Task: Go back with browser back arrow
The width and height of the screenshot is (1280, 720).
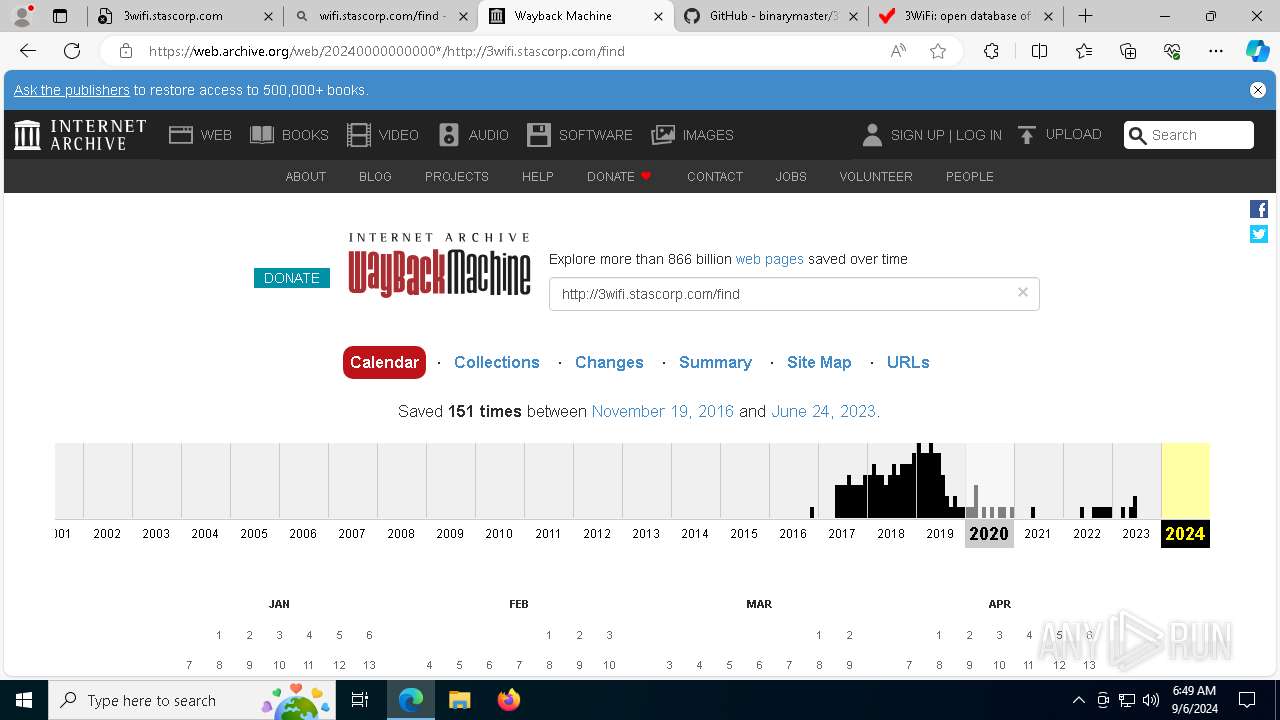Action: (28, 51)
